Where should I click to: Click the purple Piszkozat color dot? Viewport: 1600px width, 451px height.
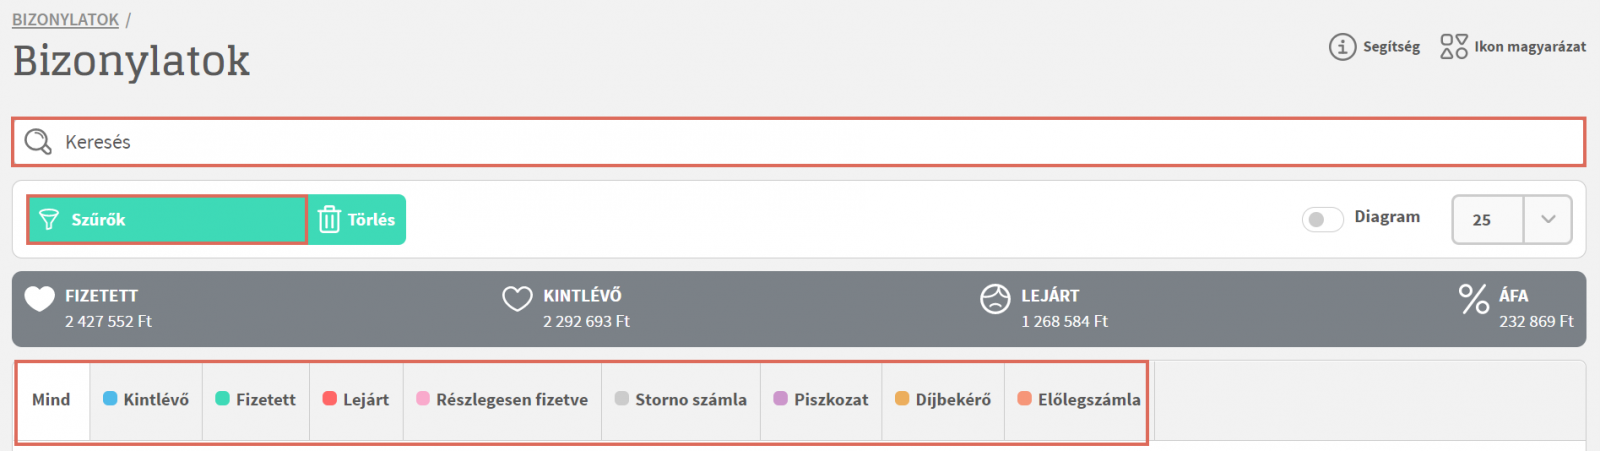tap(781, 398)
